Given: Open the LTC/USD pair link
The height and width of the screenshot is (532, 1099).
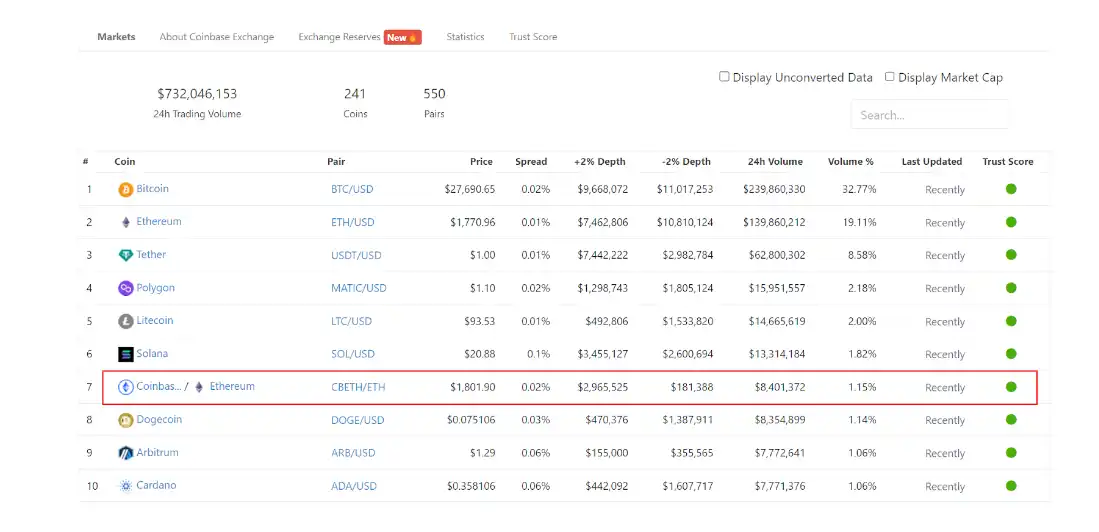Looking at the screenshot, I should click(x=351, y=321).
